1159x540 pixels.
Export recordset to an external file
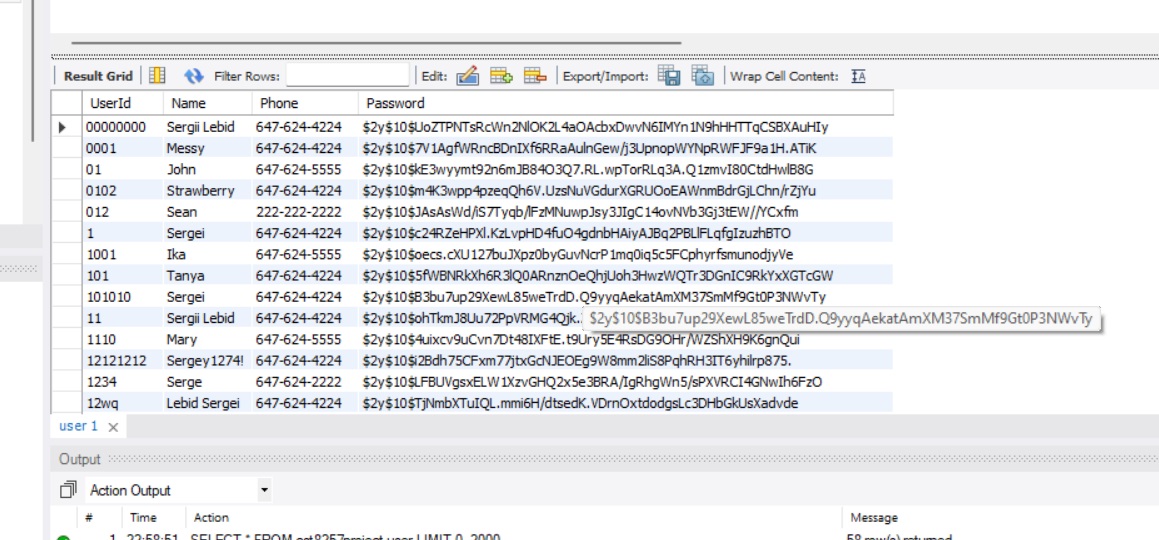click(x=669, y=76)
